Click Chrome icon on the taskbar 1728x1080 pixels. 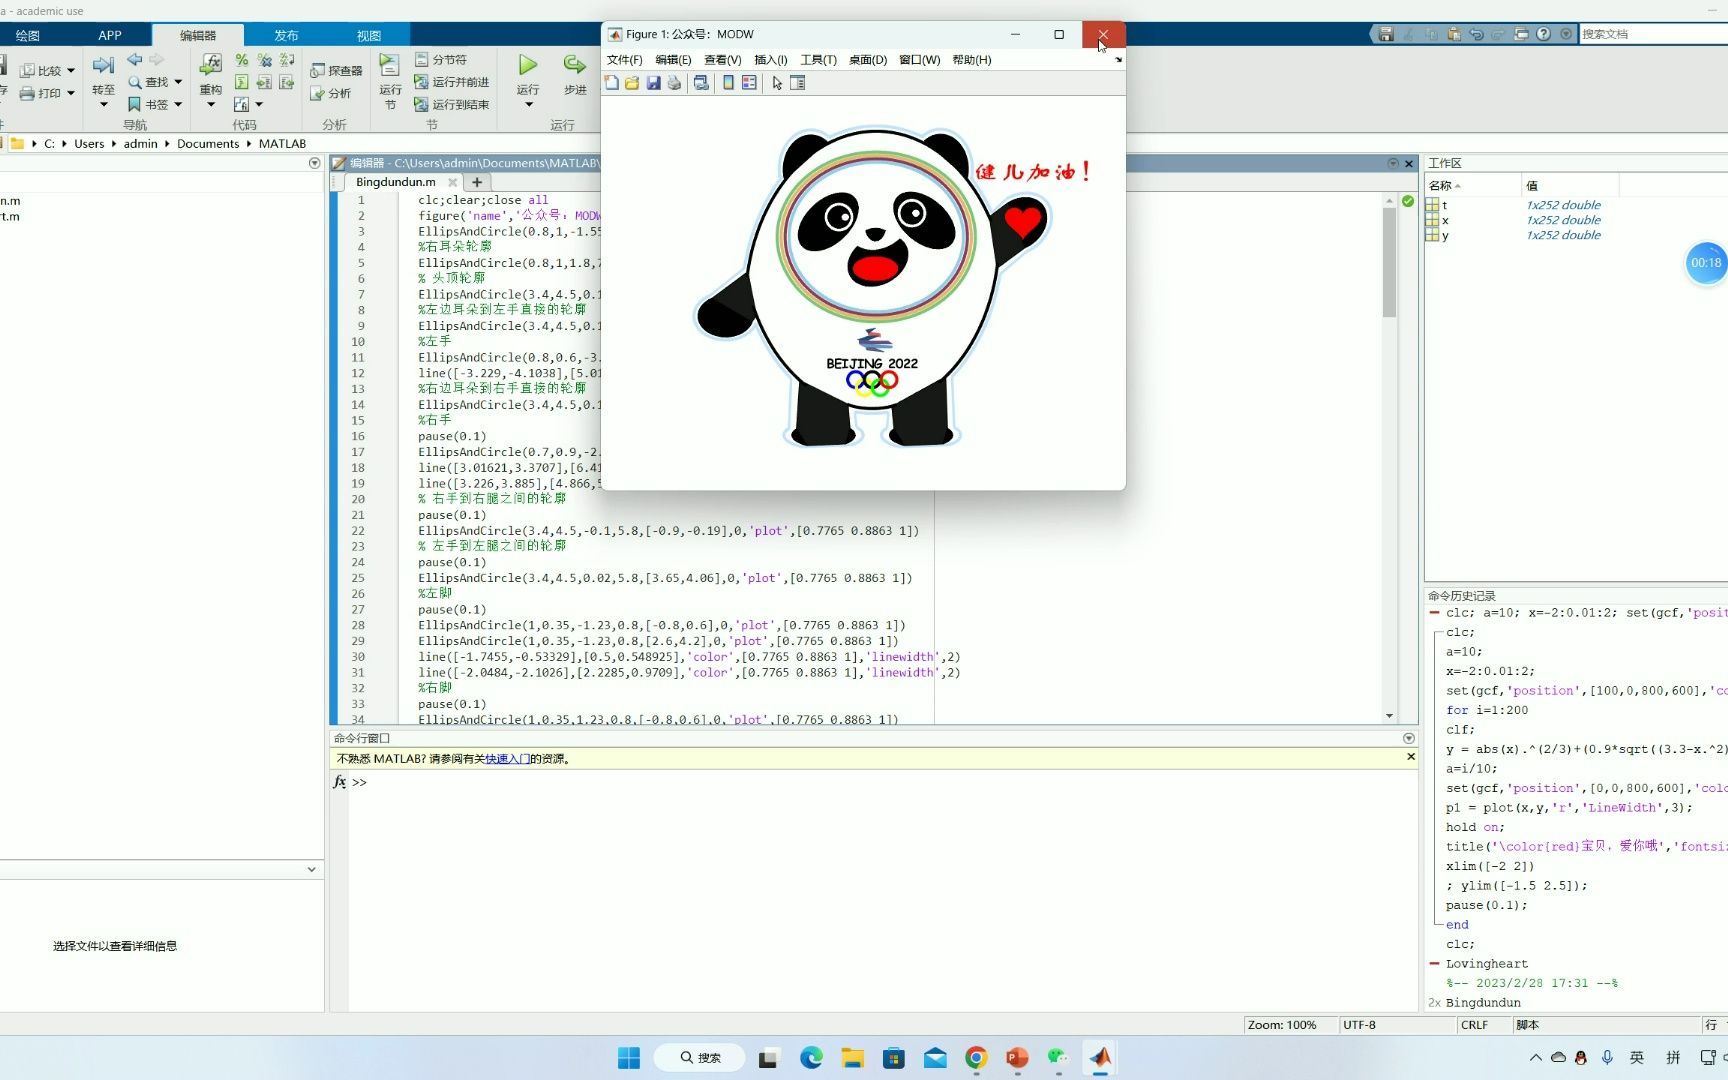tap(976, 1058)
